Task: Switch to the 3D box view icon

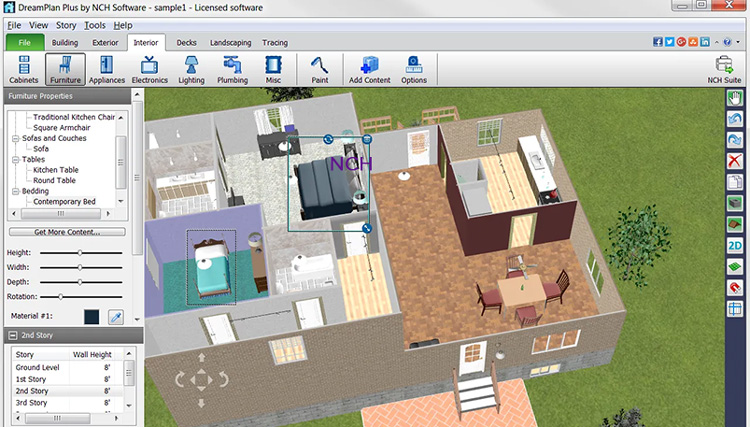Action: point(735,203)
